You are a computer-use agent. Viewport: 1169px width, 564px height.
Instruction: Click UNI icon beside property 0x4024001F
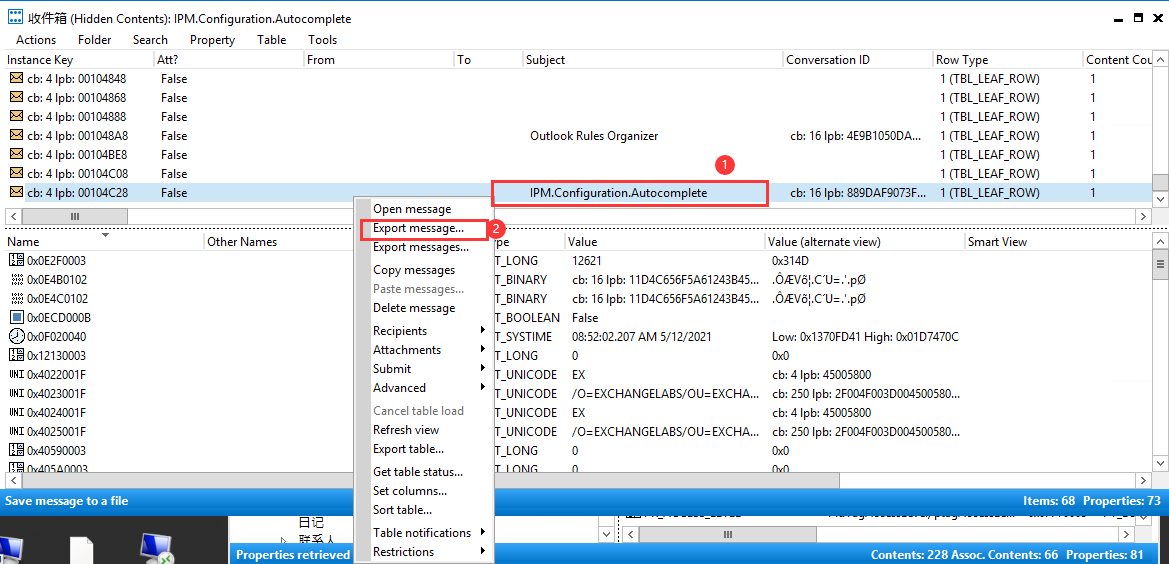pyautogui.click(x=16, y=413)
